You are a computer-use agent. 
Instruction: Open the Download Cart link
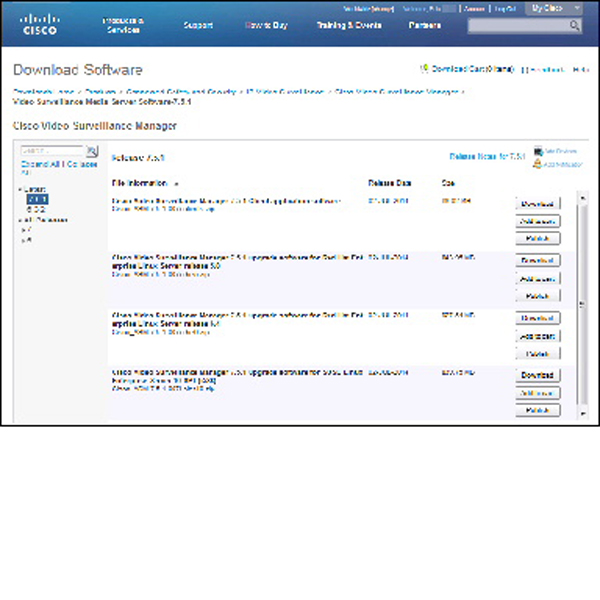coord(473,69)
